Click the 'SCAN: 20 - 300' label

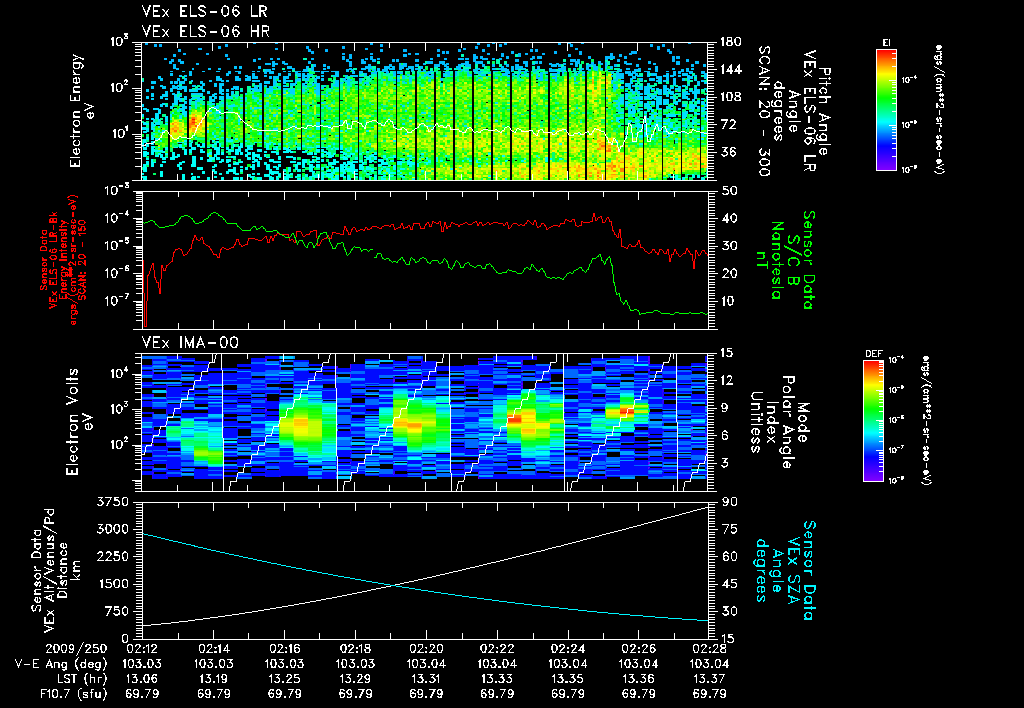pos(764,111)
